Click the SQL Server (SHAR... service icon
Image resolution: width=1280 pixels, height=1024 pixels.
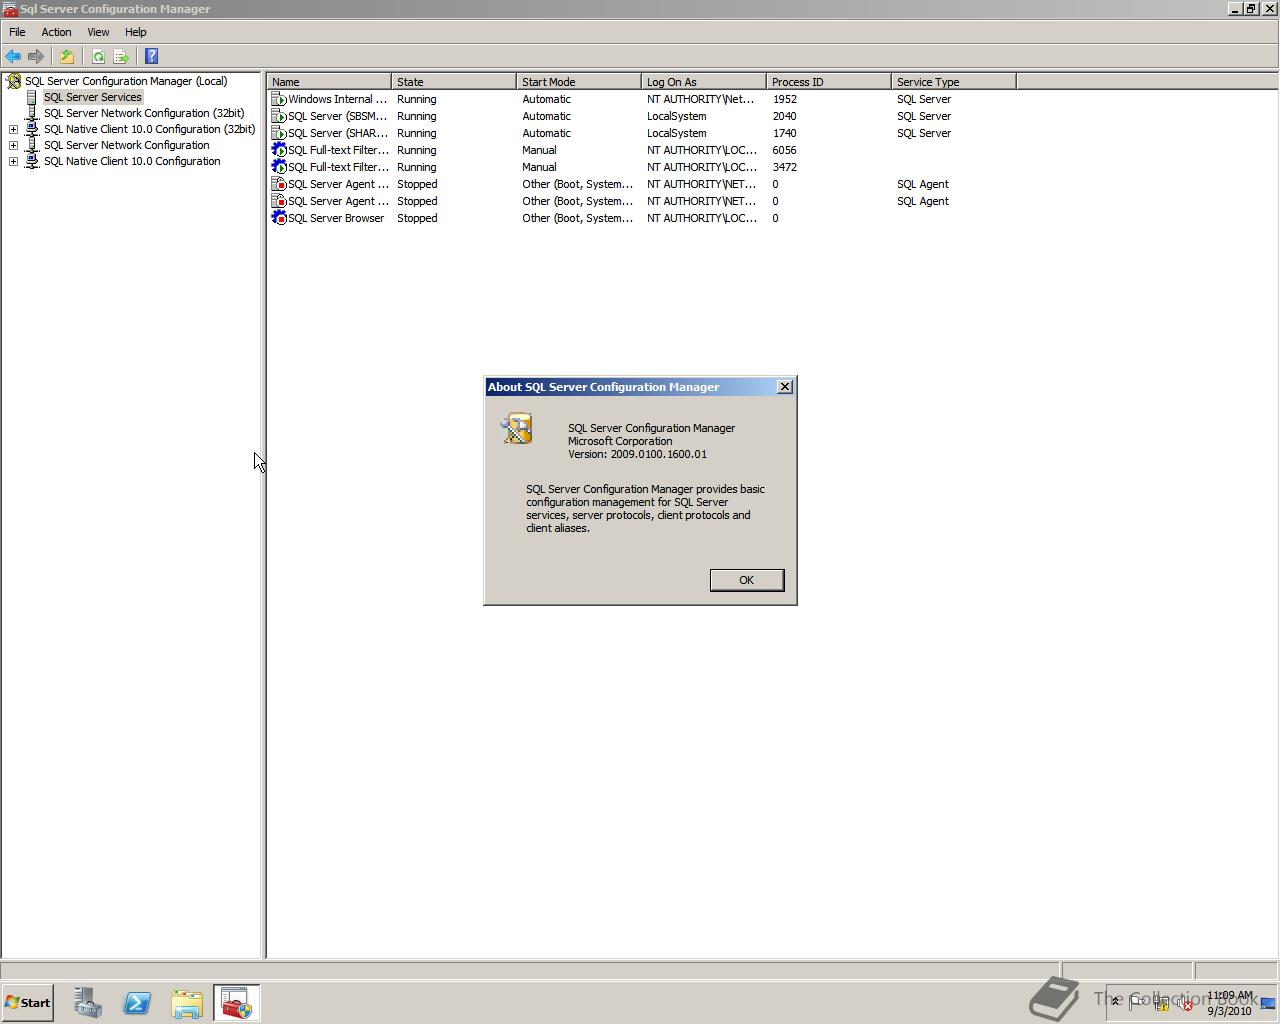pos(279,133)
